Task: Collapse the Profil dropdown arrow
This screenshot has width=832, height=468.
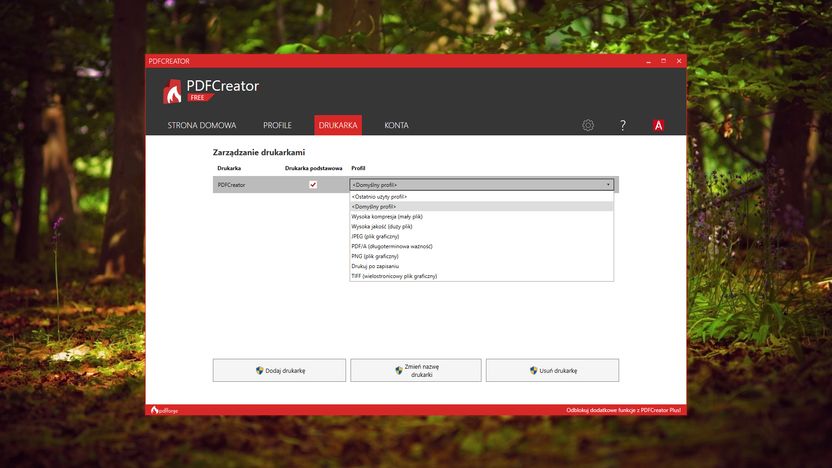Action: (x=608, y=185)
